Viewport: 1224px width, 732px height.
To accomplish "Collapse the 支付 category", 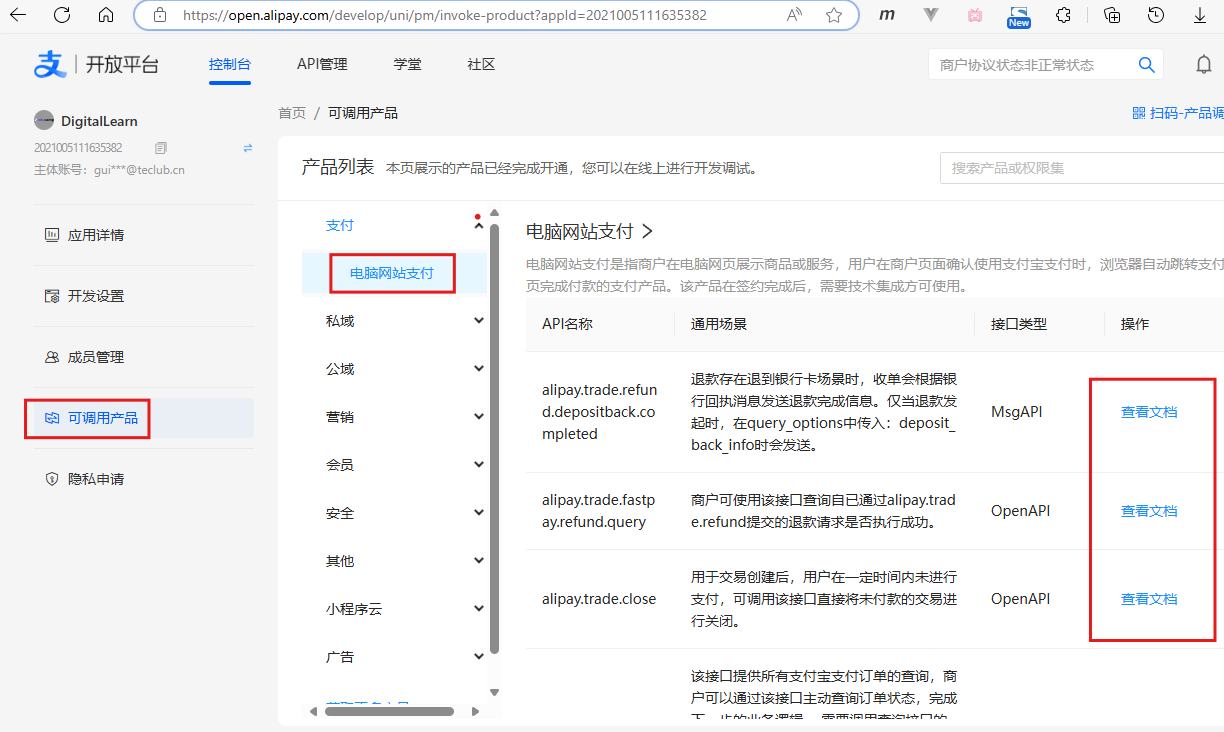I will coord(478,225).
